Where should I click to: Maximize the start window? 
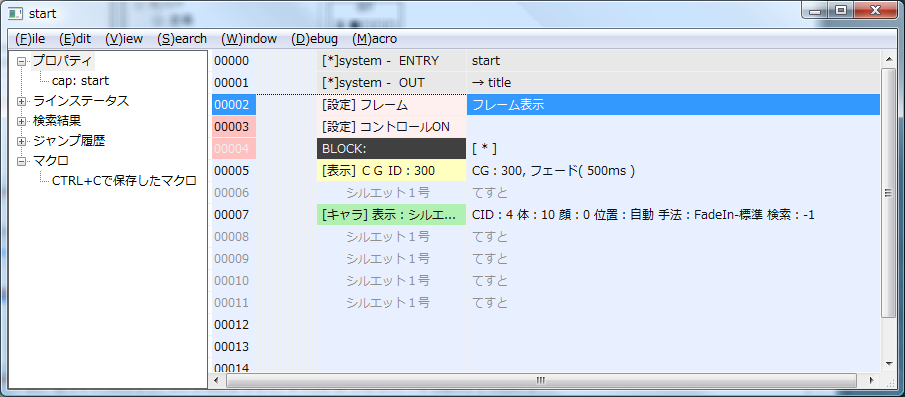click(x=840, y=10)
